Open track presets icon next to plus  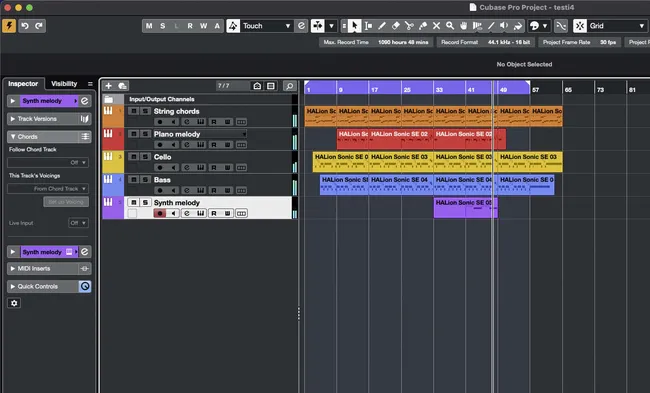(x=122, y=86)
